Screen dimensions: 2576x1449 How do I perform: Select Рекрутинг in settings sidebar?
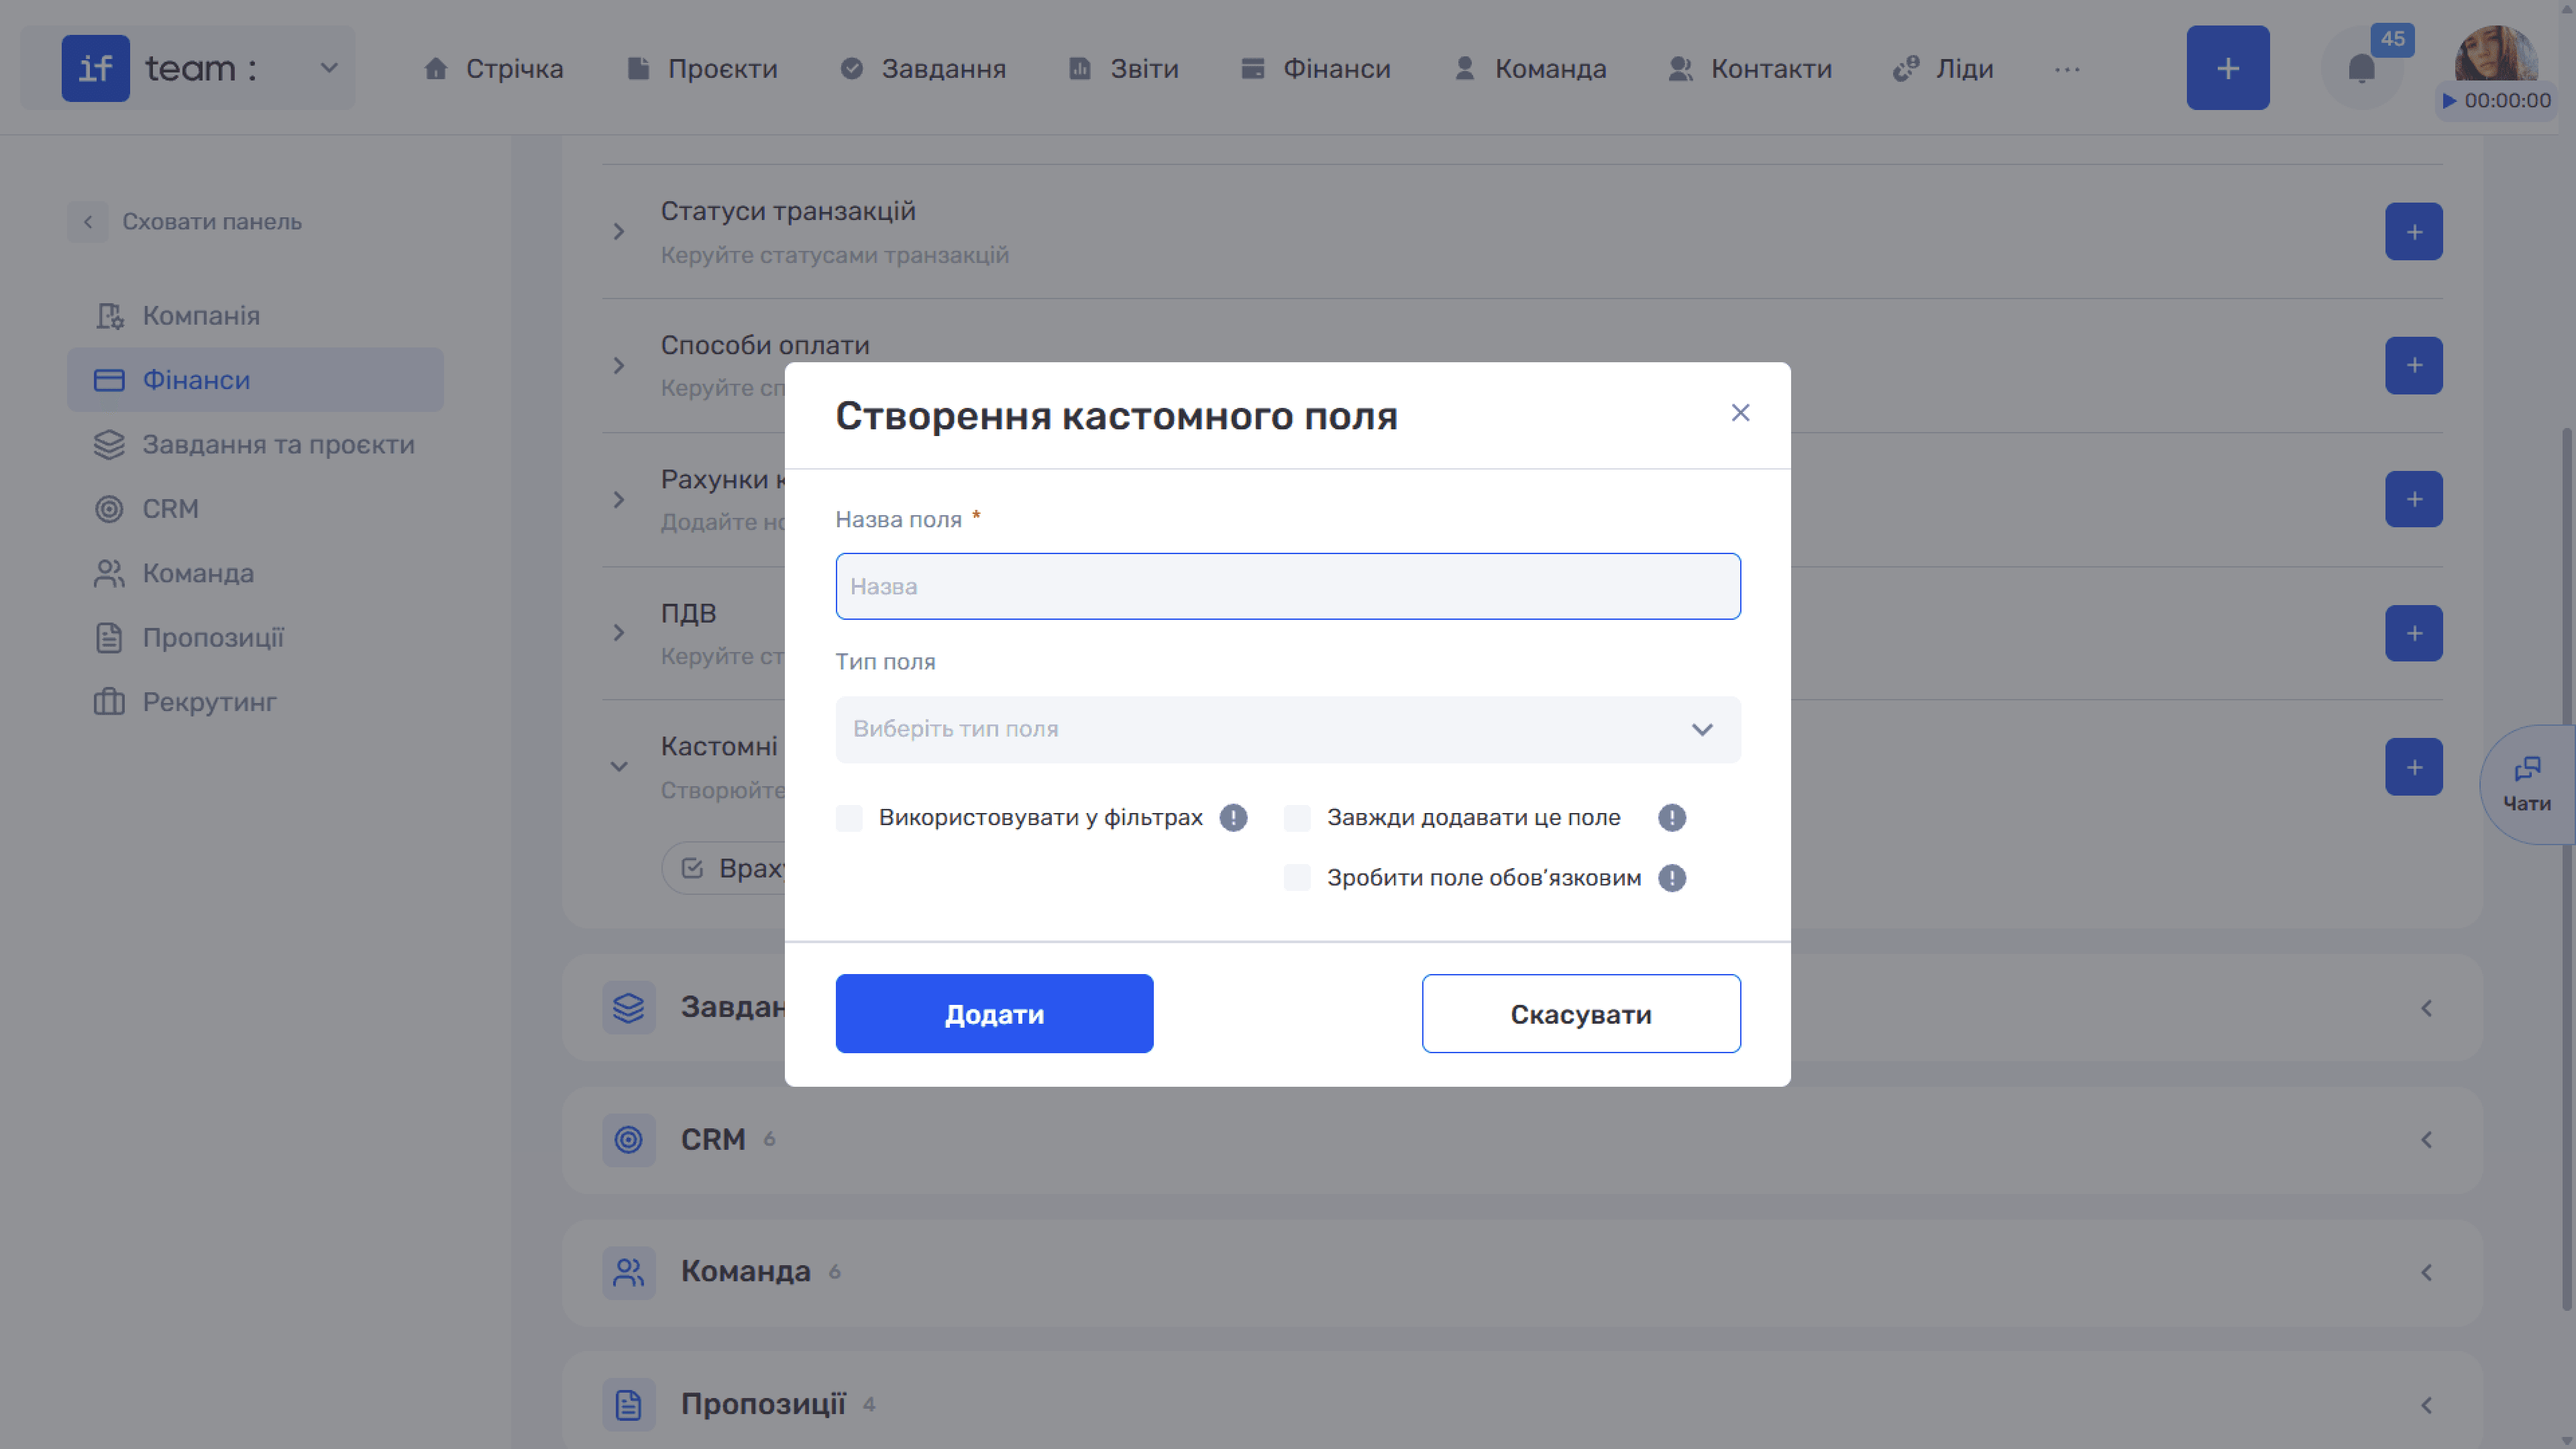coord(255,702)
